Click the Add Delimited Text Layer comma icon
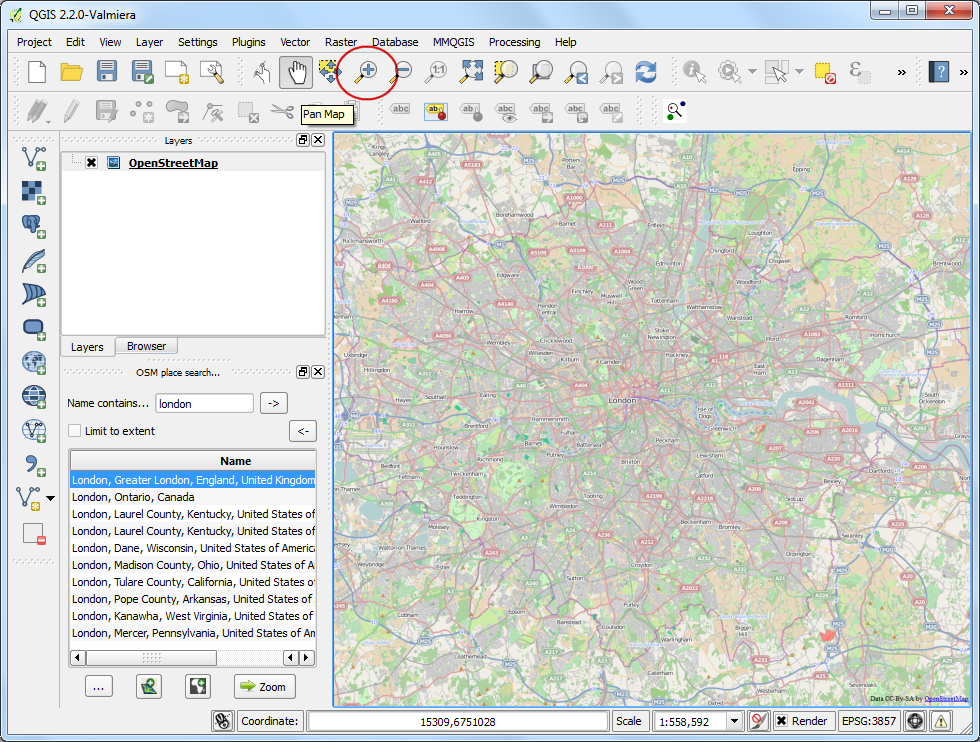The image size is (980, 742). [x=34, y=464]
